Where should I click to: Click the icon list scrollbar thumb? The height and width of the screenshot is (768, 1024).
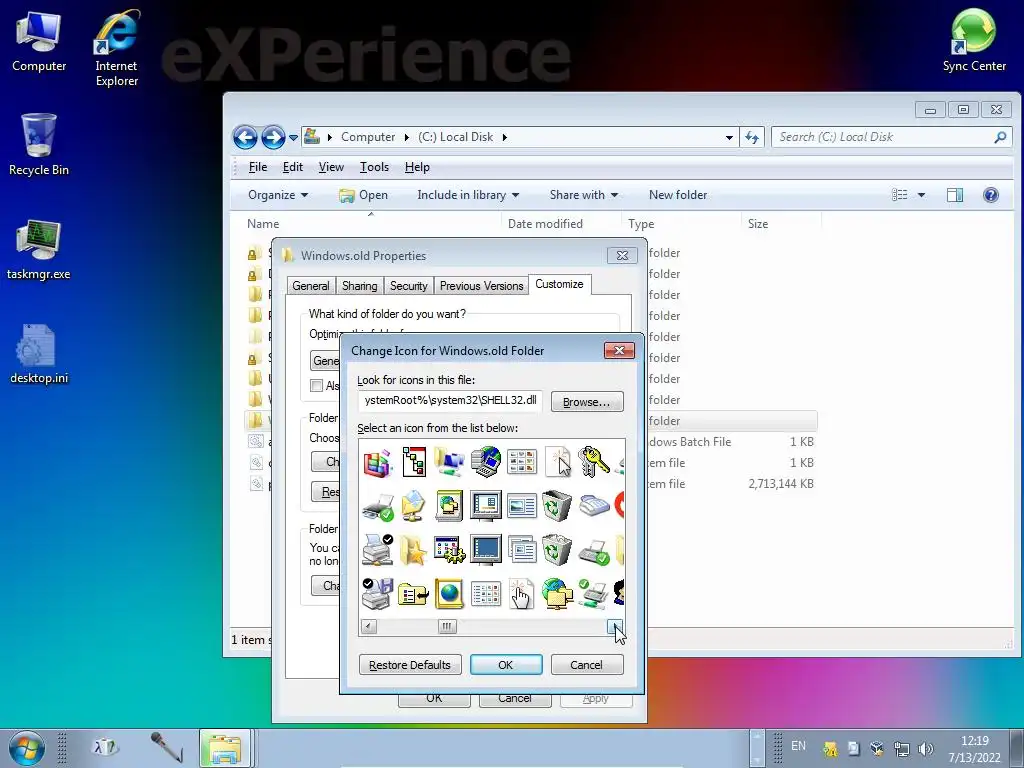click(447, 627)
